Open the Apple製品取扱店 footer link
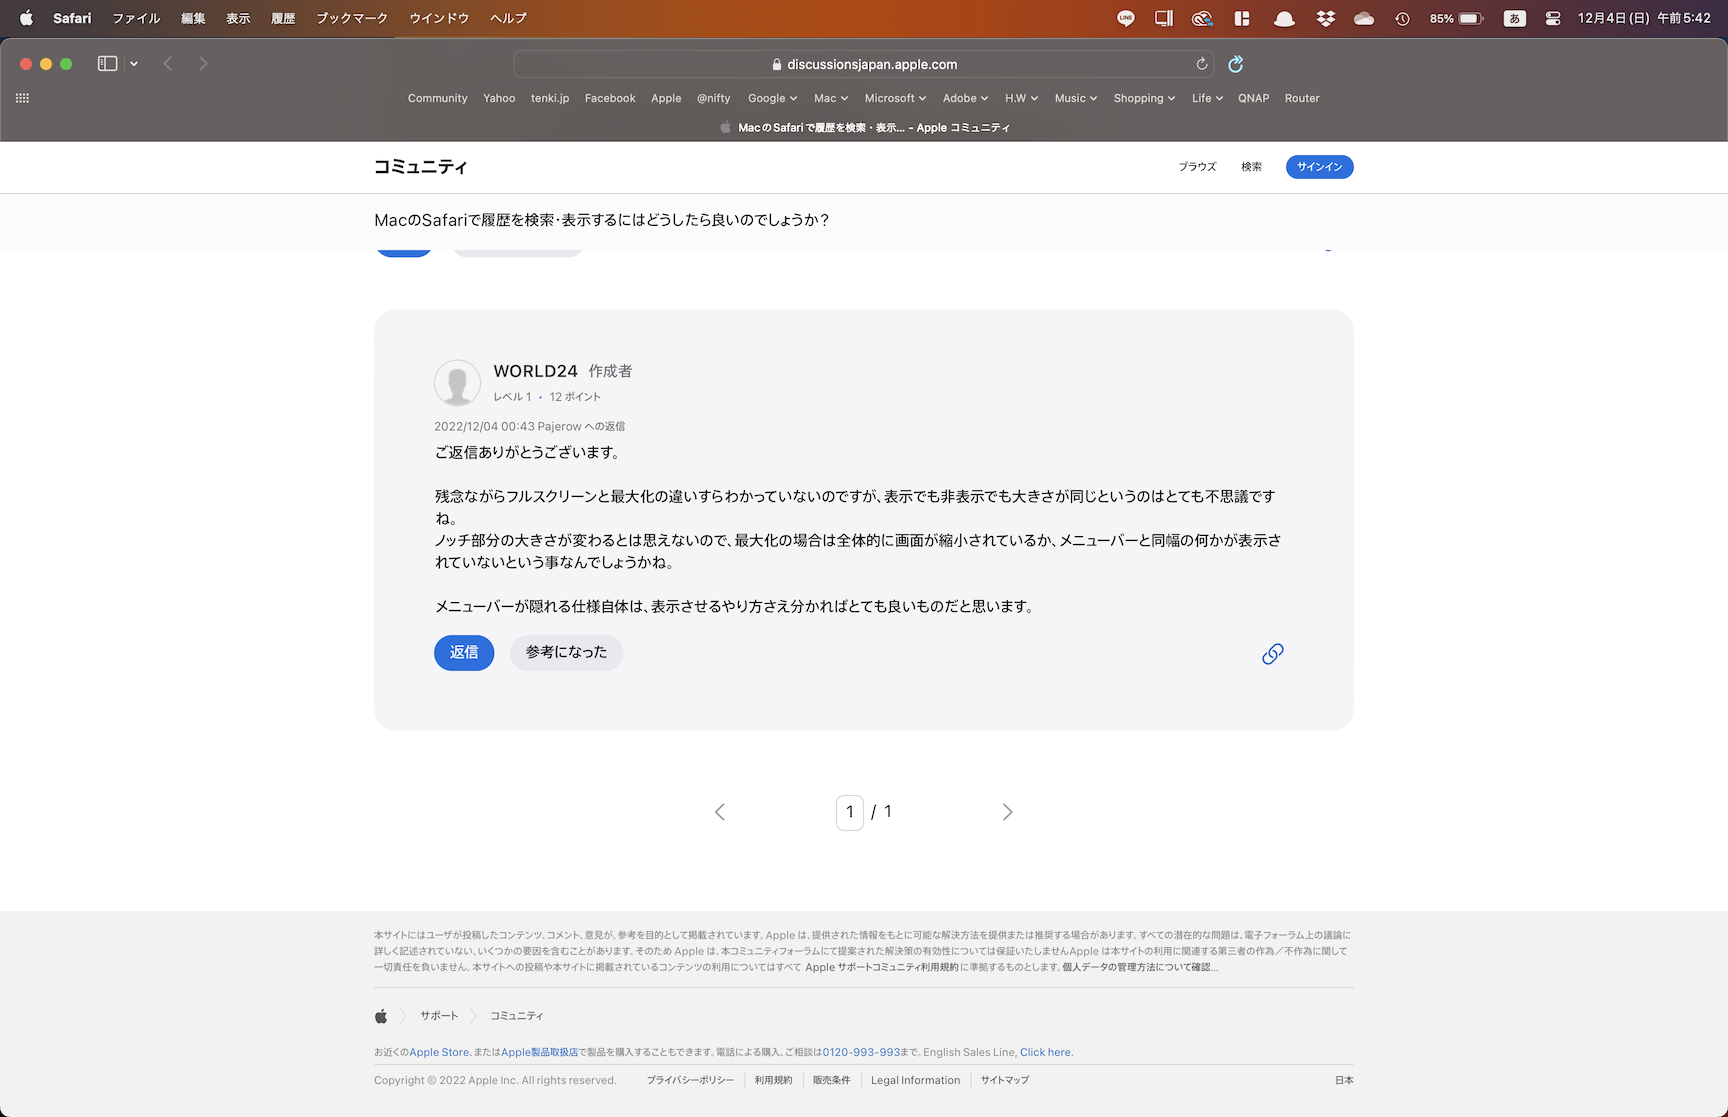The image size is (1728, 1117). pos(539,1052)
